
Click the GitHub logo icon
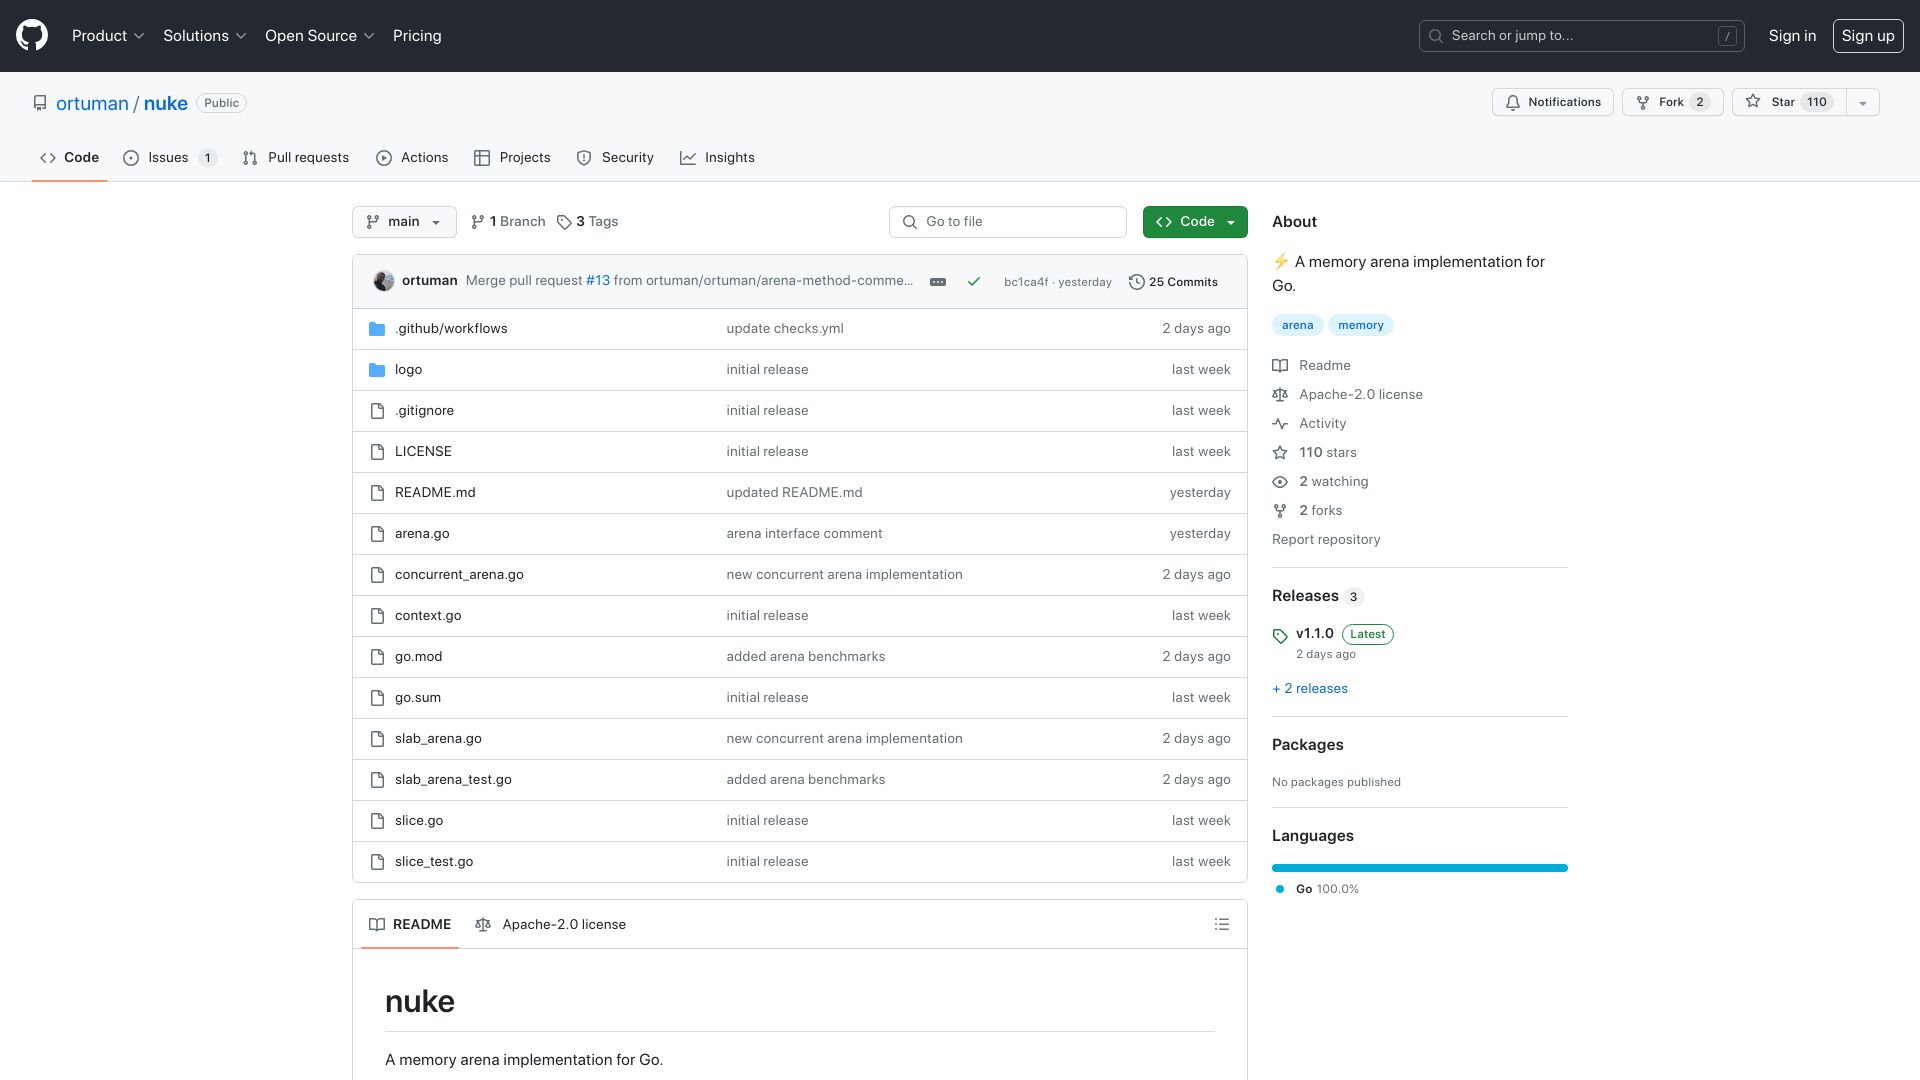(32, 36)
